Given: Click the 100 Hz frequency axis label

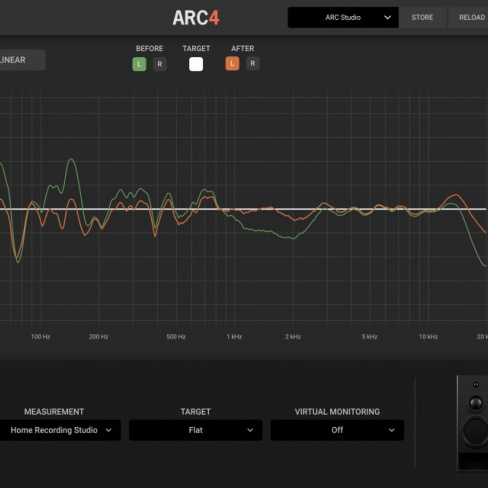Looking at the screenshot, I should pos(41,337).
